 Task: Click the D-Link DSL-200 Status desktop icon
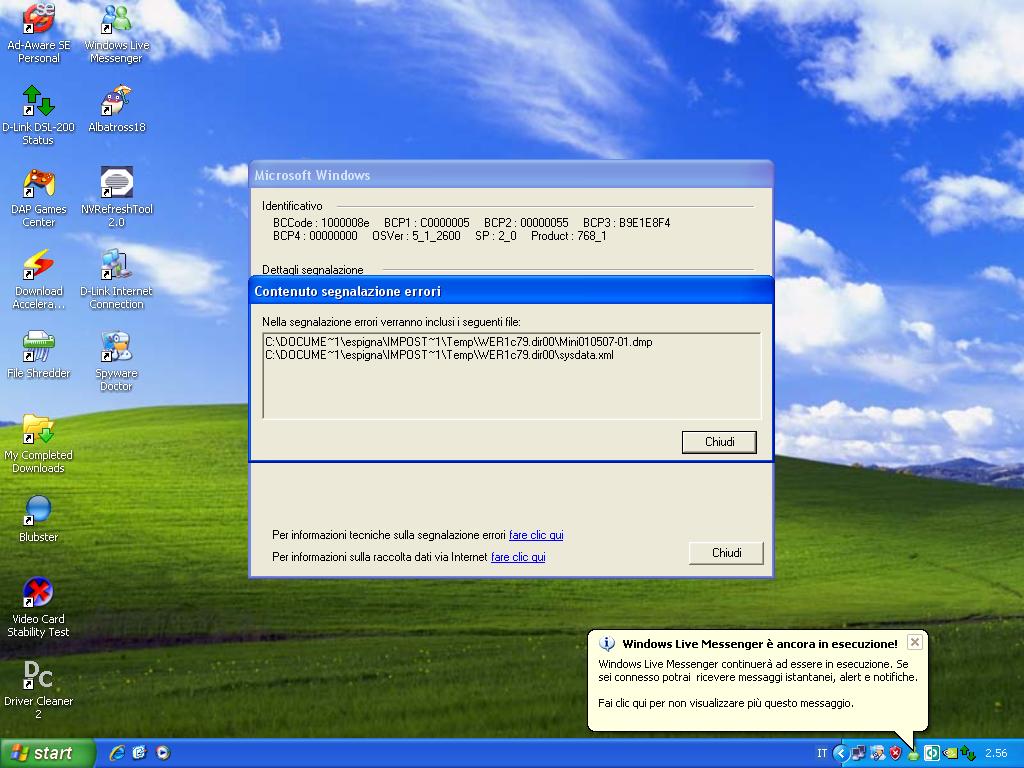coord(39,115)
